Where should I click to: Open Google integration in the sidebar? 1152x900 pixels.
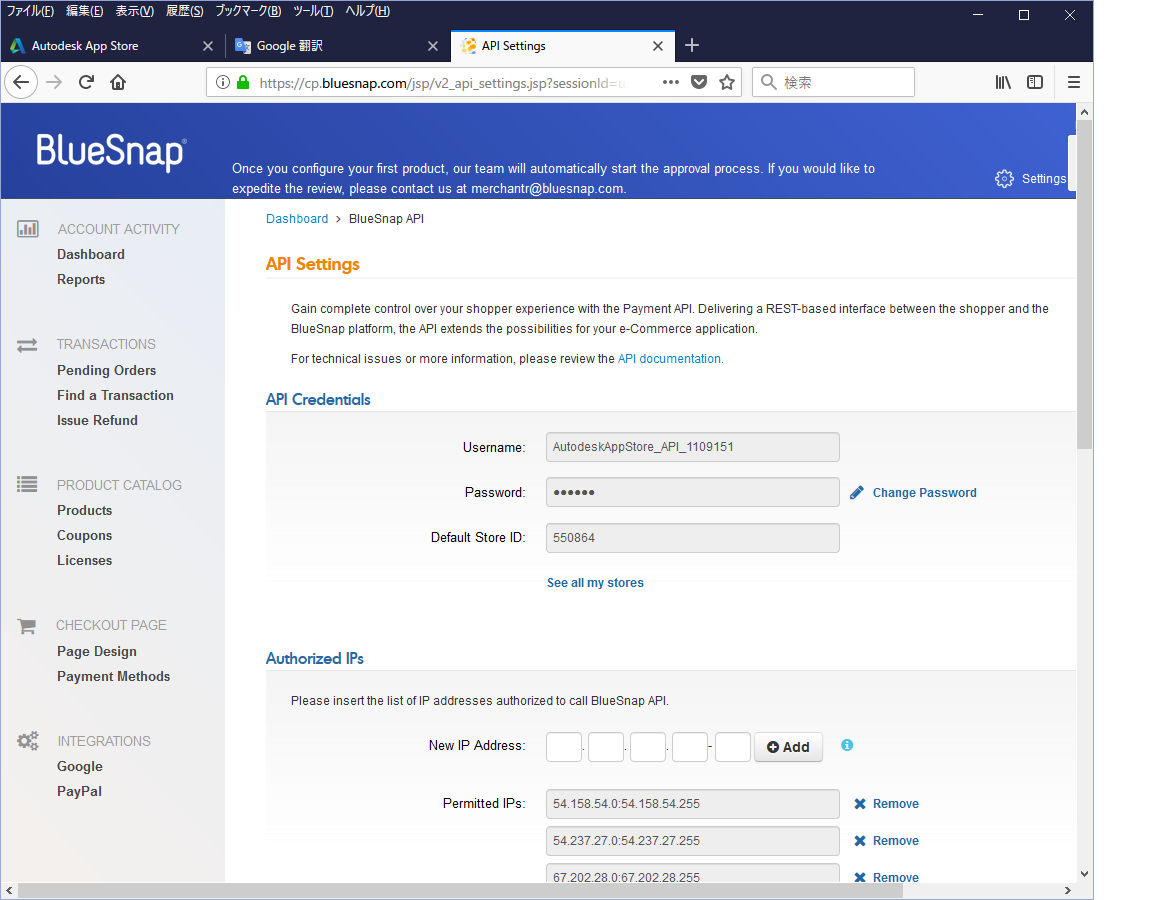point(80,766)
